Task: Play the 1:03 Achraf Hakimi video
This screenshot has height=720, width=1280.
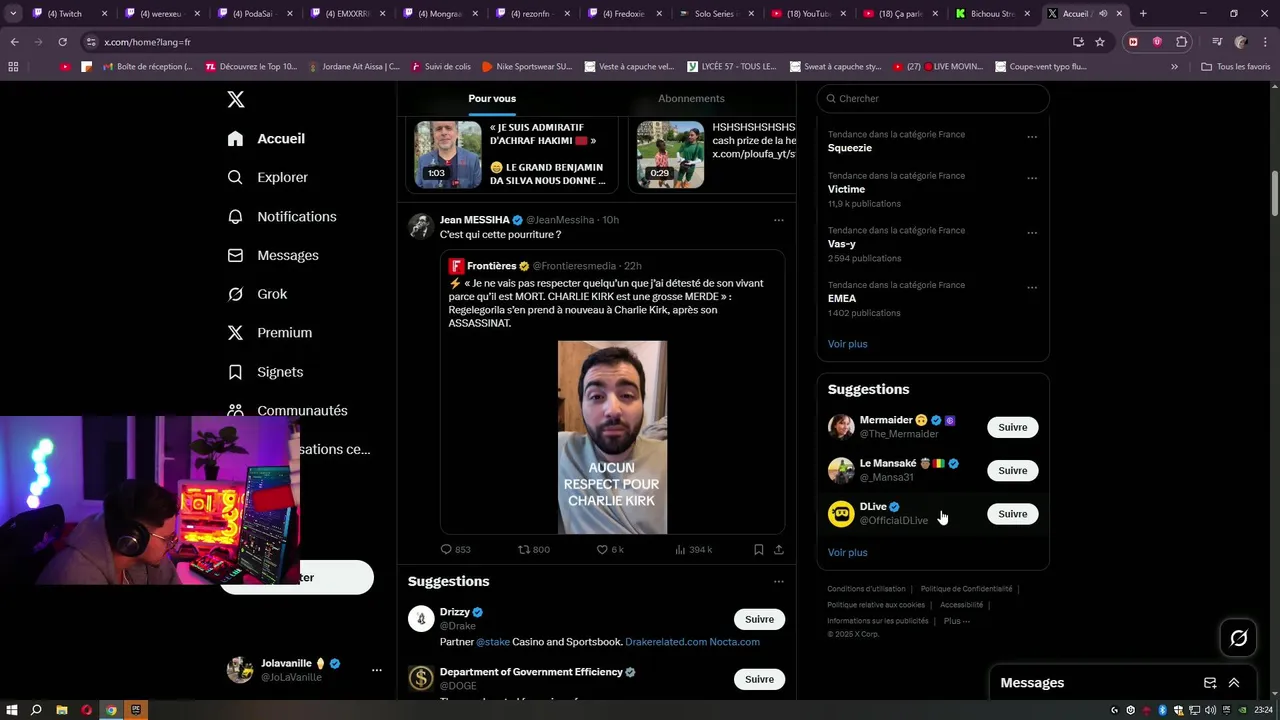Action: pyautogui.click(x=448, y=155)
